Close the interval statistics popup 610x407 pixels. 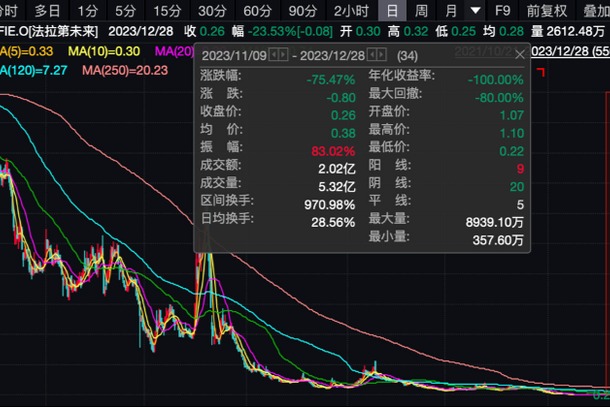(520, 55)
